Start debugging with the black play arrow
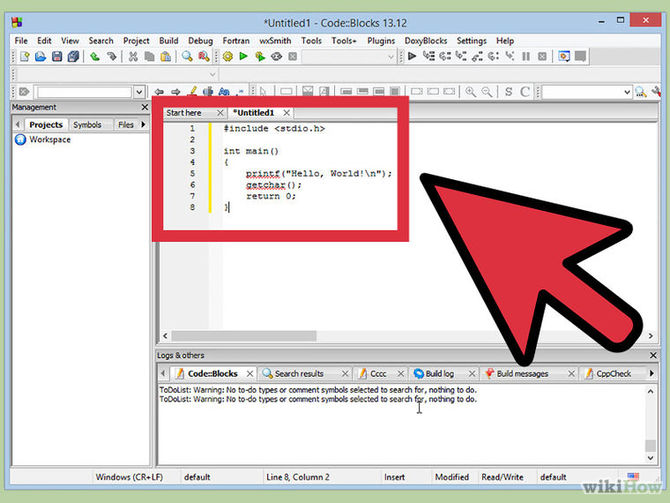 [412, 56]
